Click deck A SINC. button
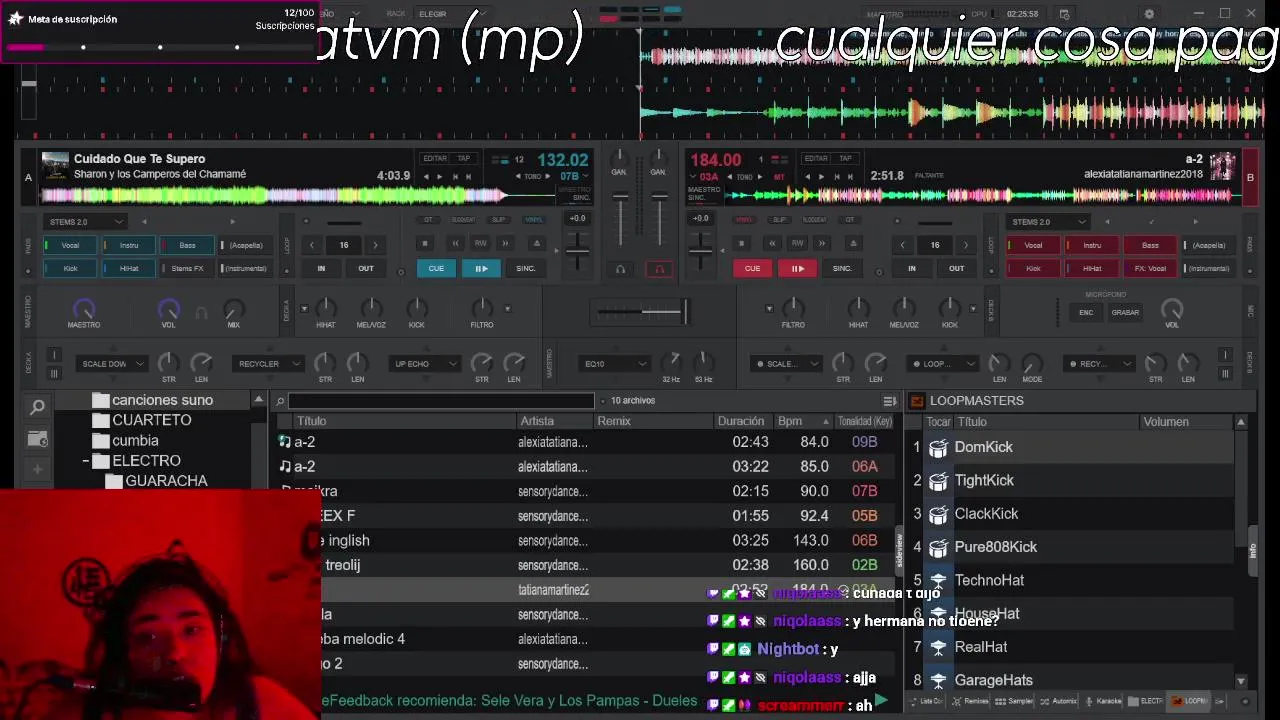The height and width of the screenshot is (720, 1280). pos(526,268)
